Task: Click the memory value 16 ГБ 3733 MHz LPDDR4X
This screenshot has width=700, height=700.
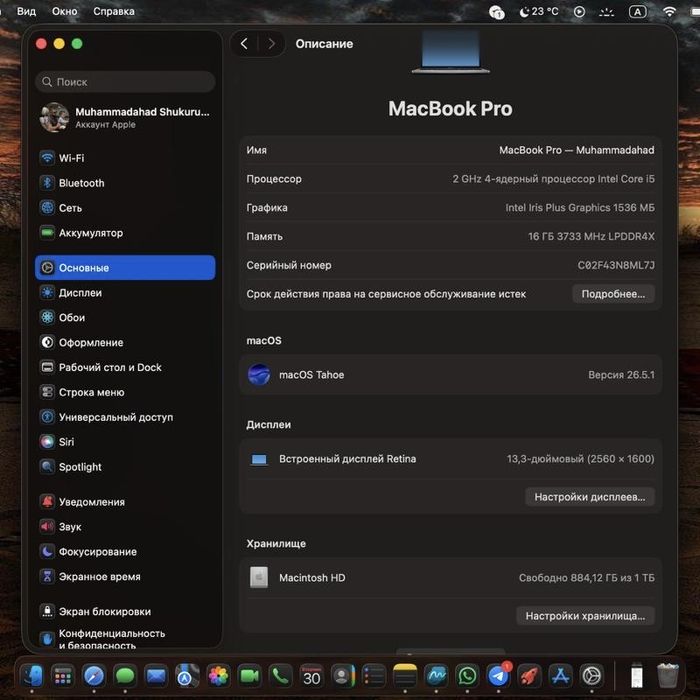Action: pos(592,237)
